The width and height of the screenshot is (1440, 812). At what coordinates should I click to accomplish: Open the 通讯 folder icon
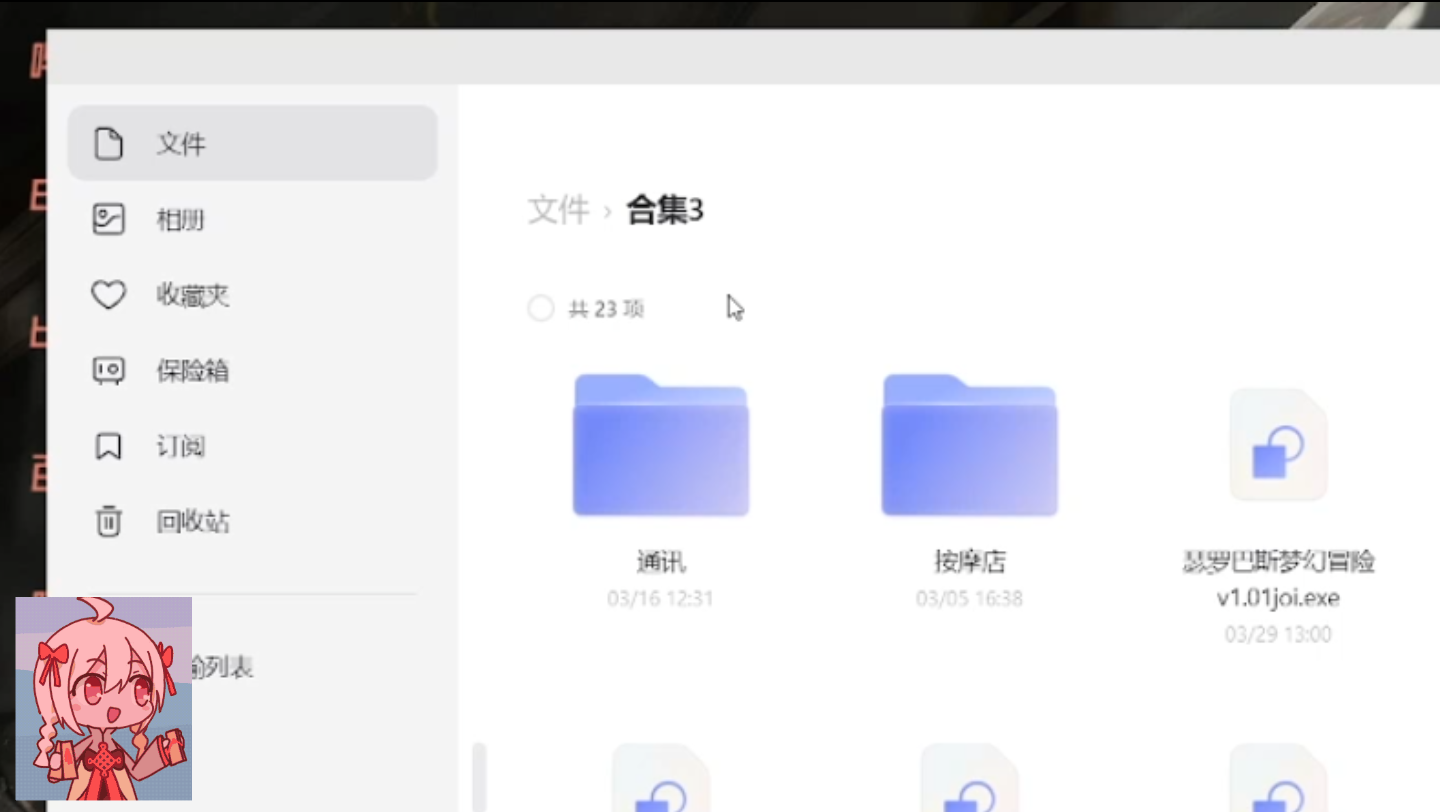pos(660,445)
